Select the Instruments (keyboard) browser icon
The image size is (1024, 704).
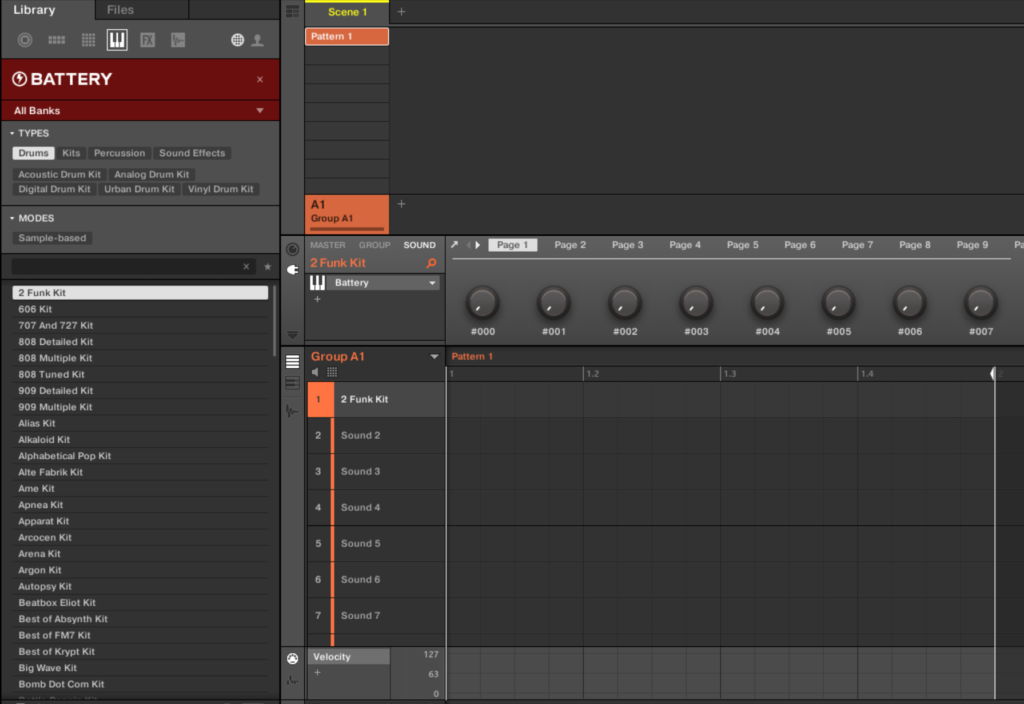point(117,40)
